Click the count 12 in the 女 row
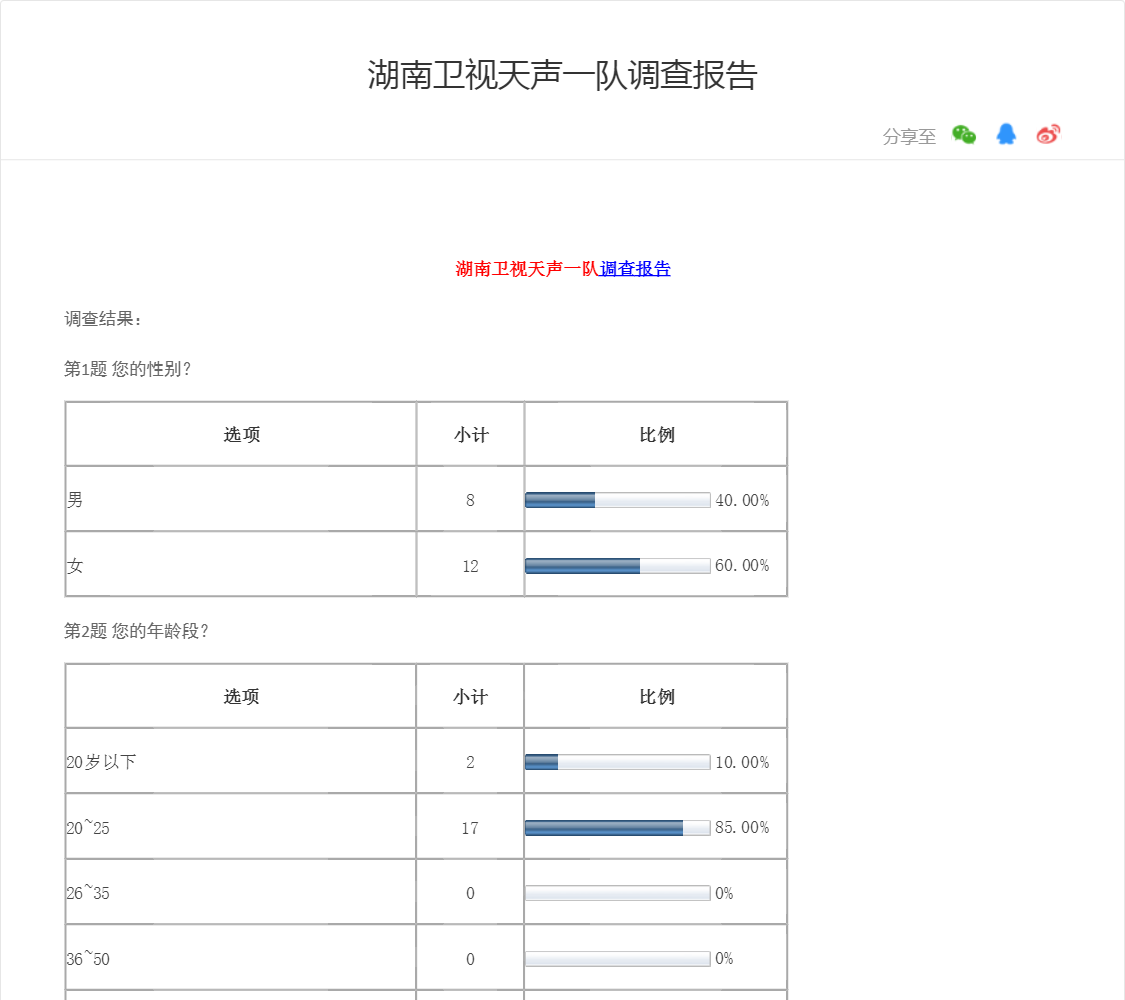 point(470,566)
